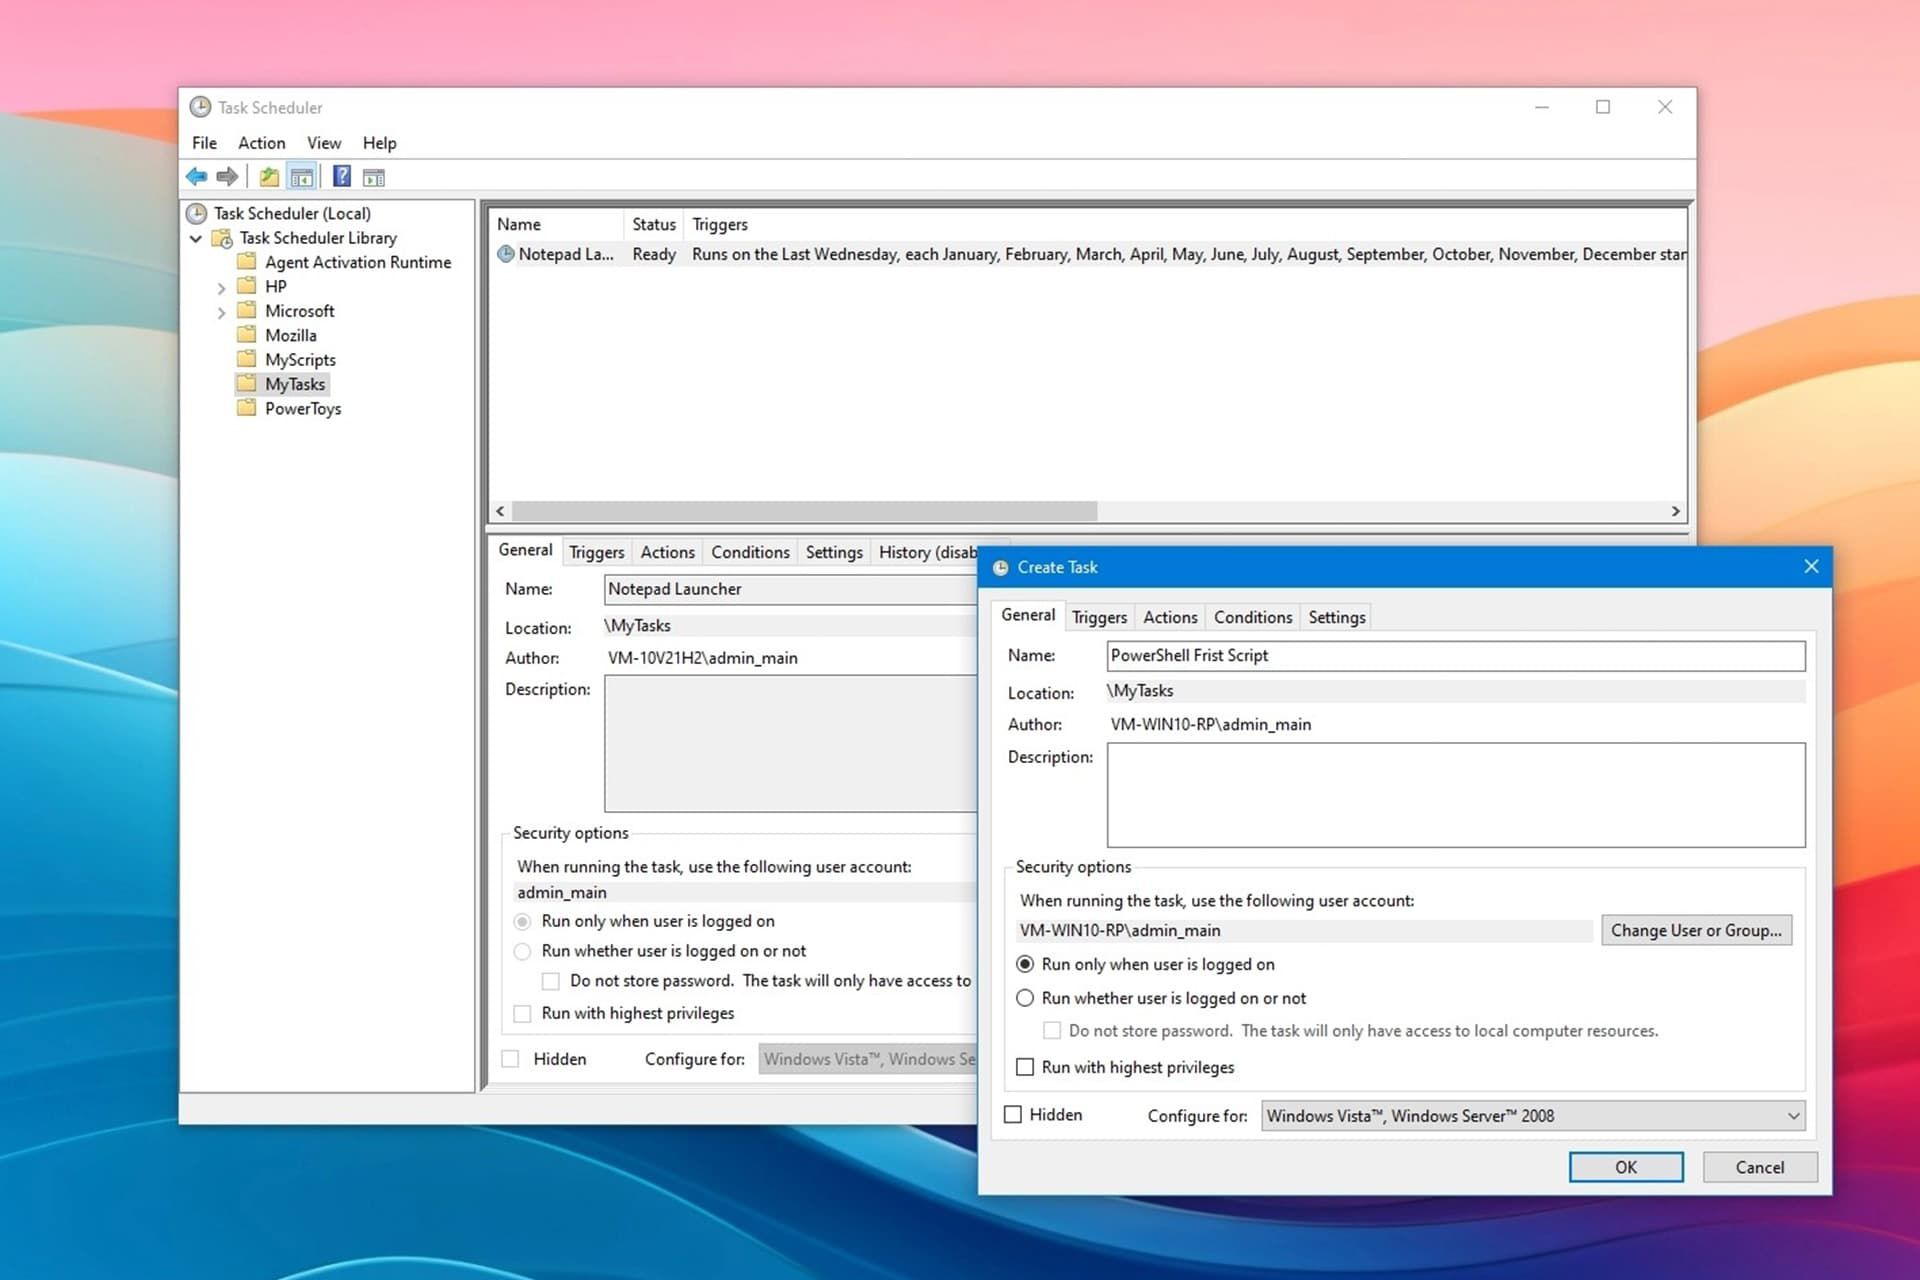Switch to Actions tab in Task Scheduler pane
Screen dimensions: 1920x1280
[667, 552]
